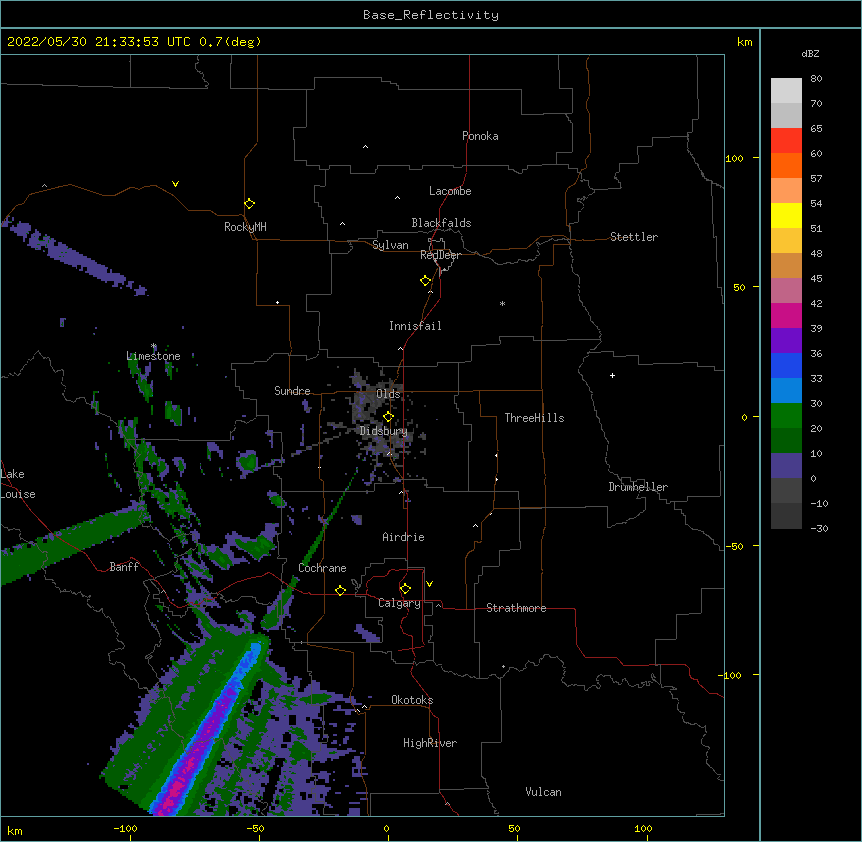Click the Cochrane city label
862x842 pixels.
pyautogui.click(x=322, y=568)
